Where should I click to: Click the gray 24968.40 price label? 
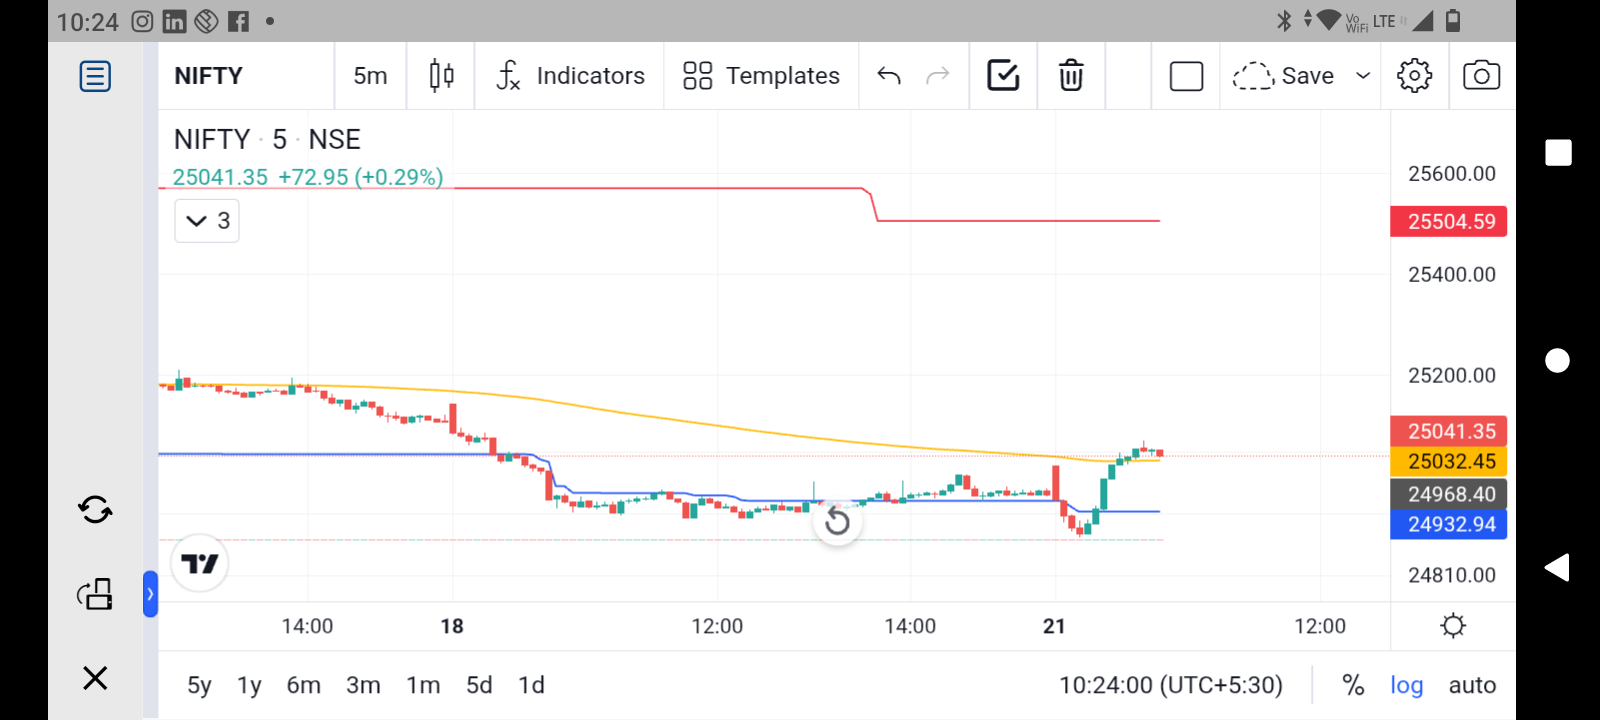(x=1449, y=494)
